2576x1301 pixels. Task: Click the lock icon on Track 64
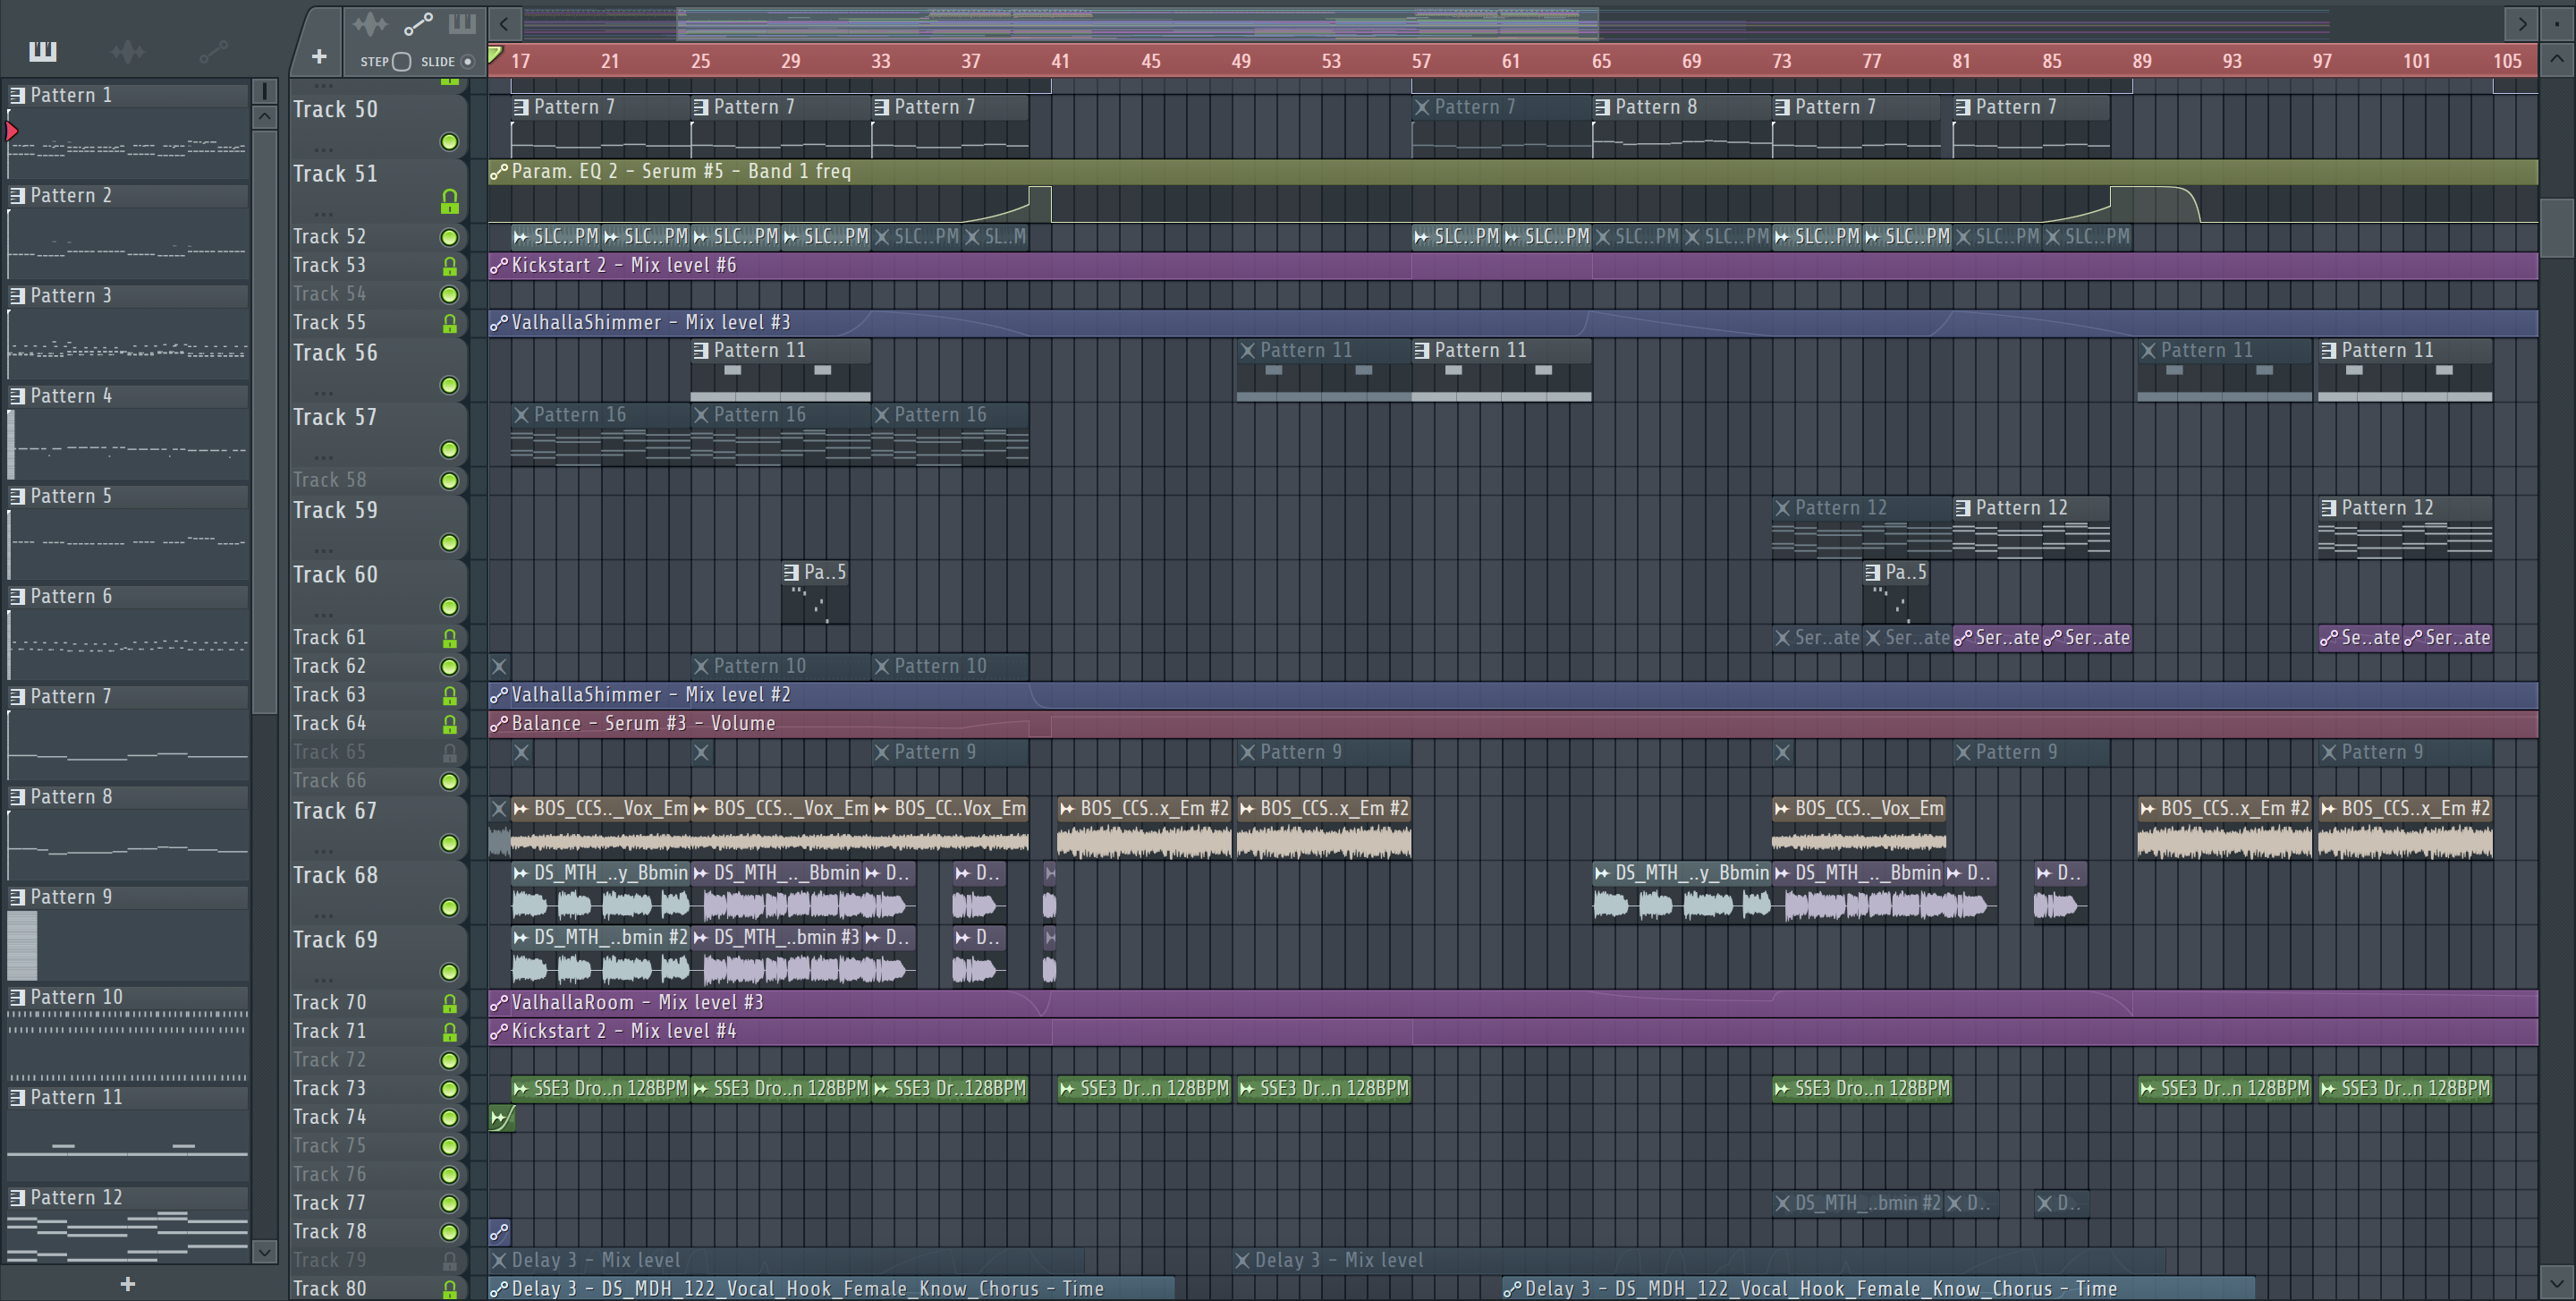[450, 724]
